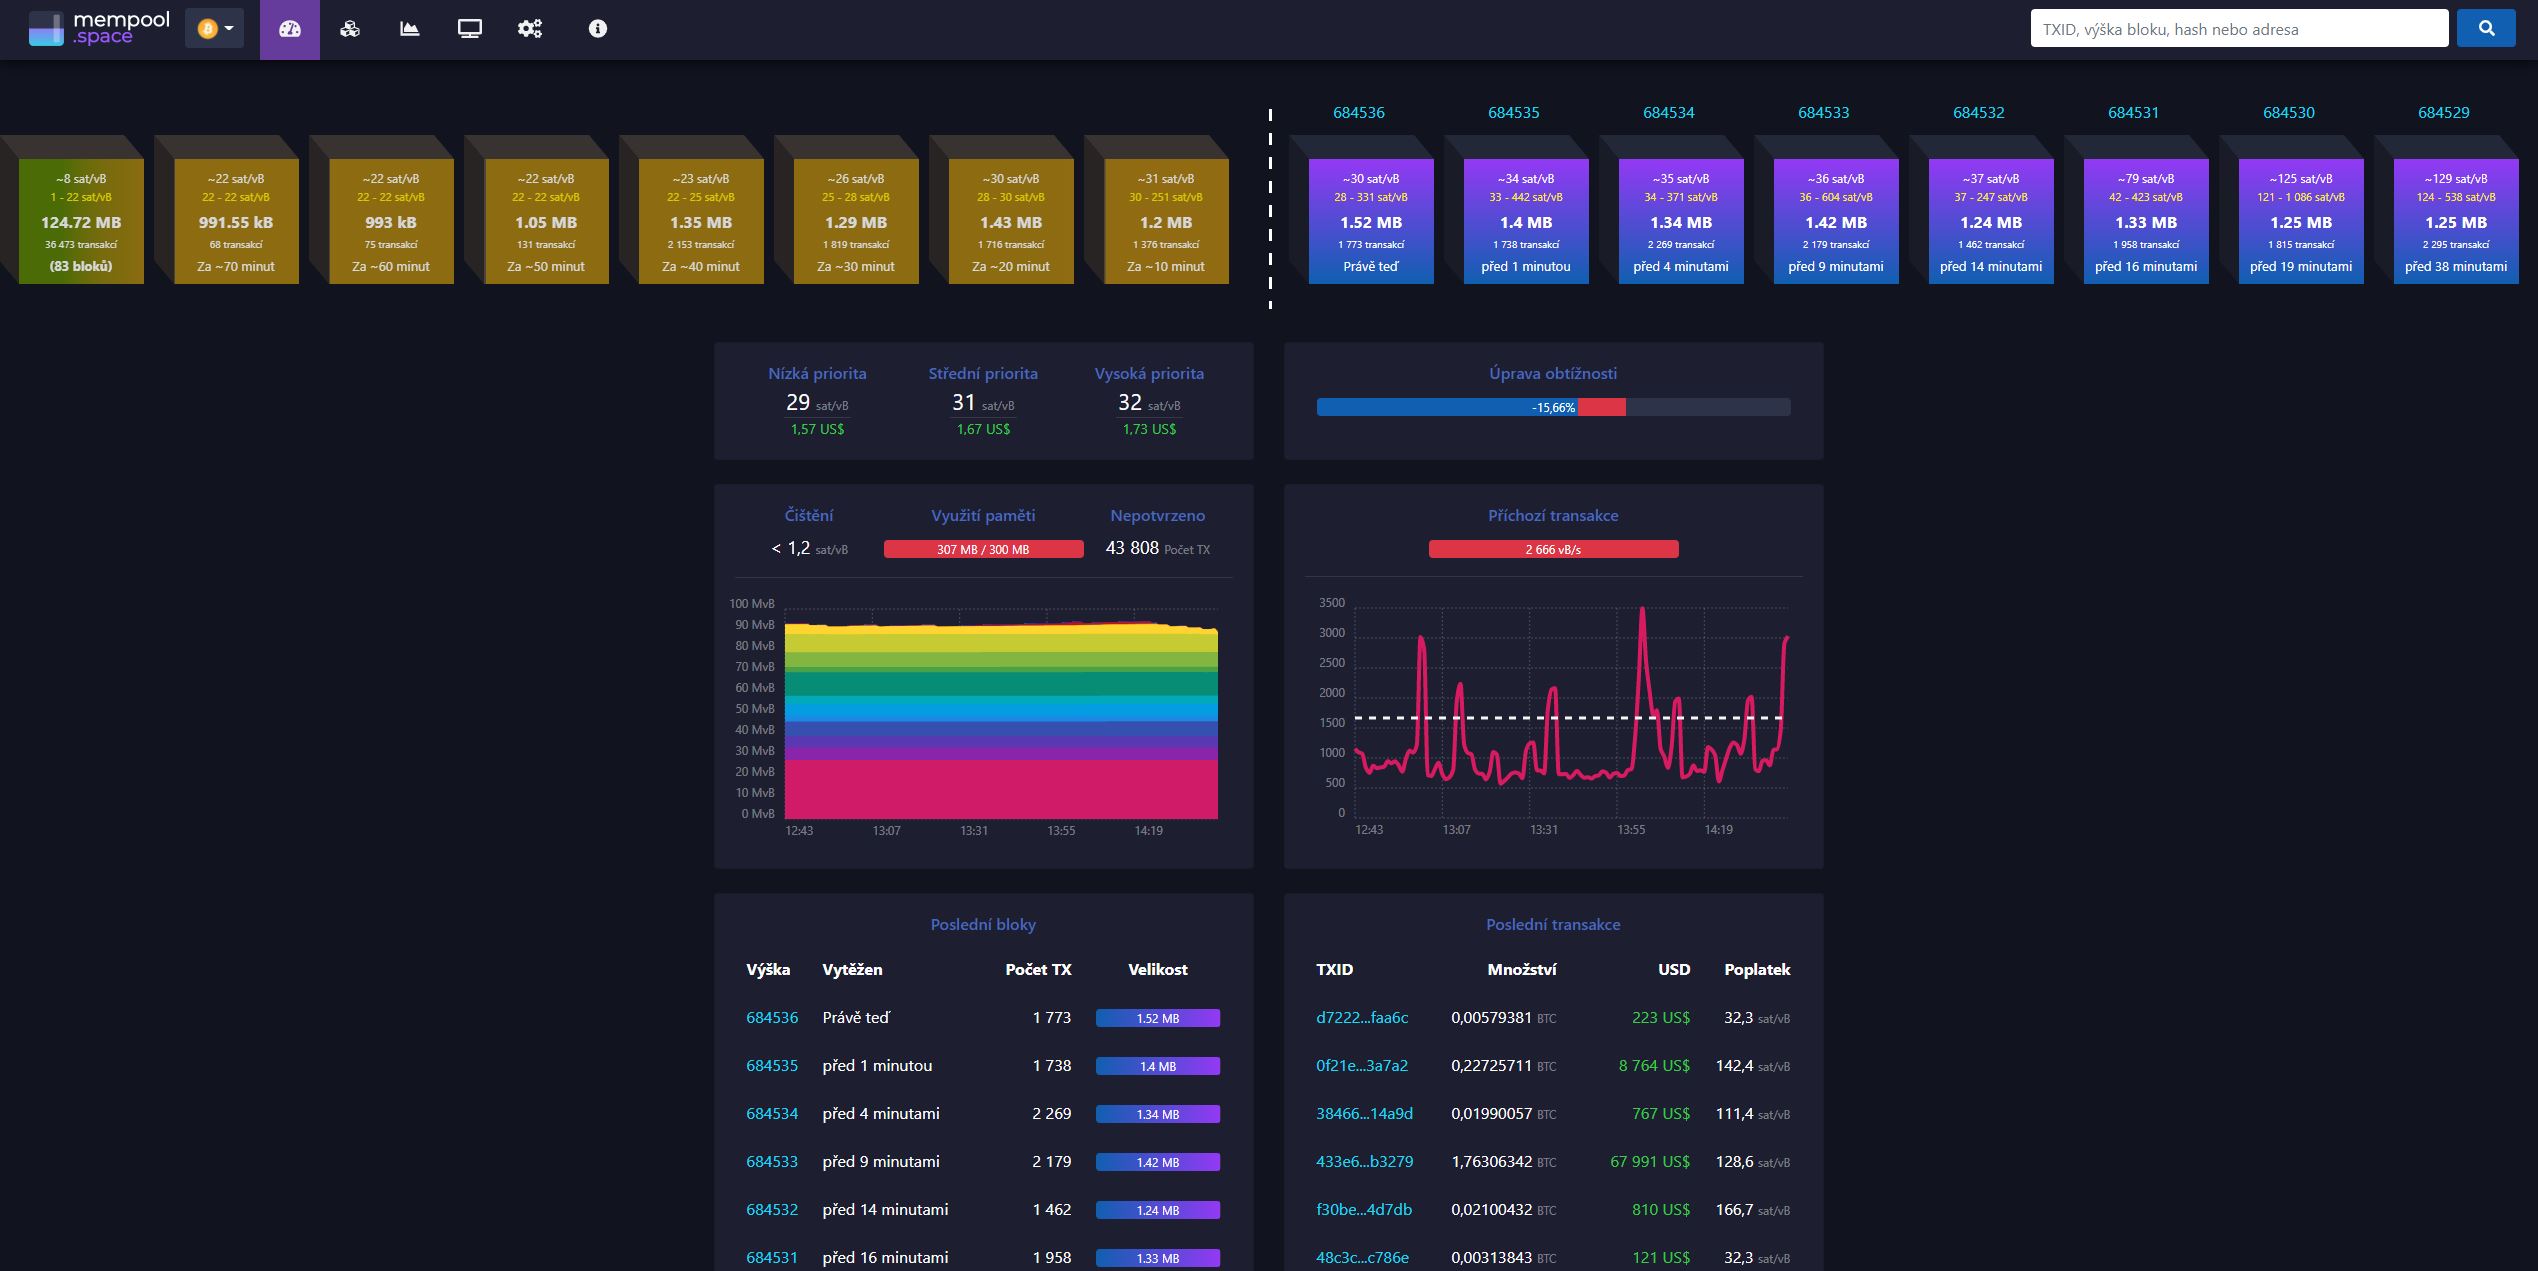This screenshot has width=2538, height=1271.
Task: Click the 'Nízká priorita' fee heading
Action: click(817, 374)
